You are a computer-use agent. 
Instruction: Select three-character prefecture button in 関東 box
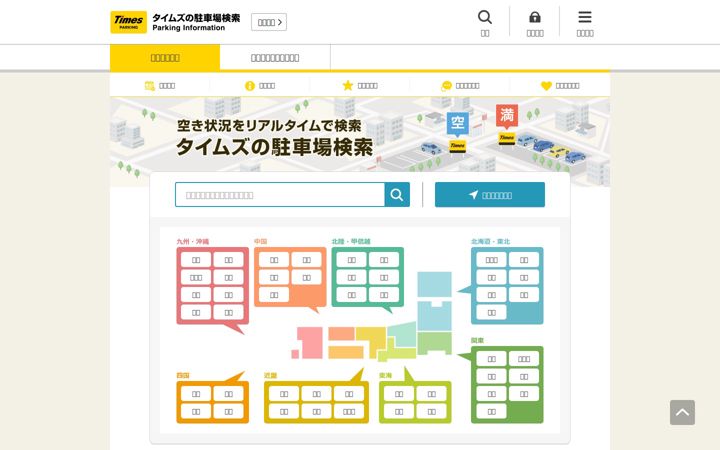[524, 359]
